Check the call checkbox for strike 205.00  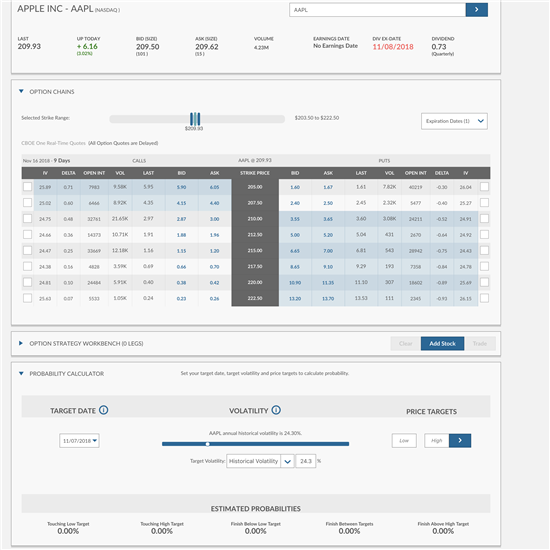[x=27, y=187]
